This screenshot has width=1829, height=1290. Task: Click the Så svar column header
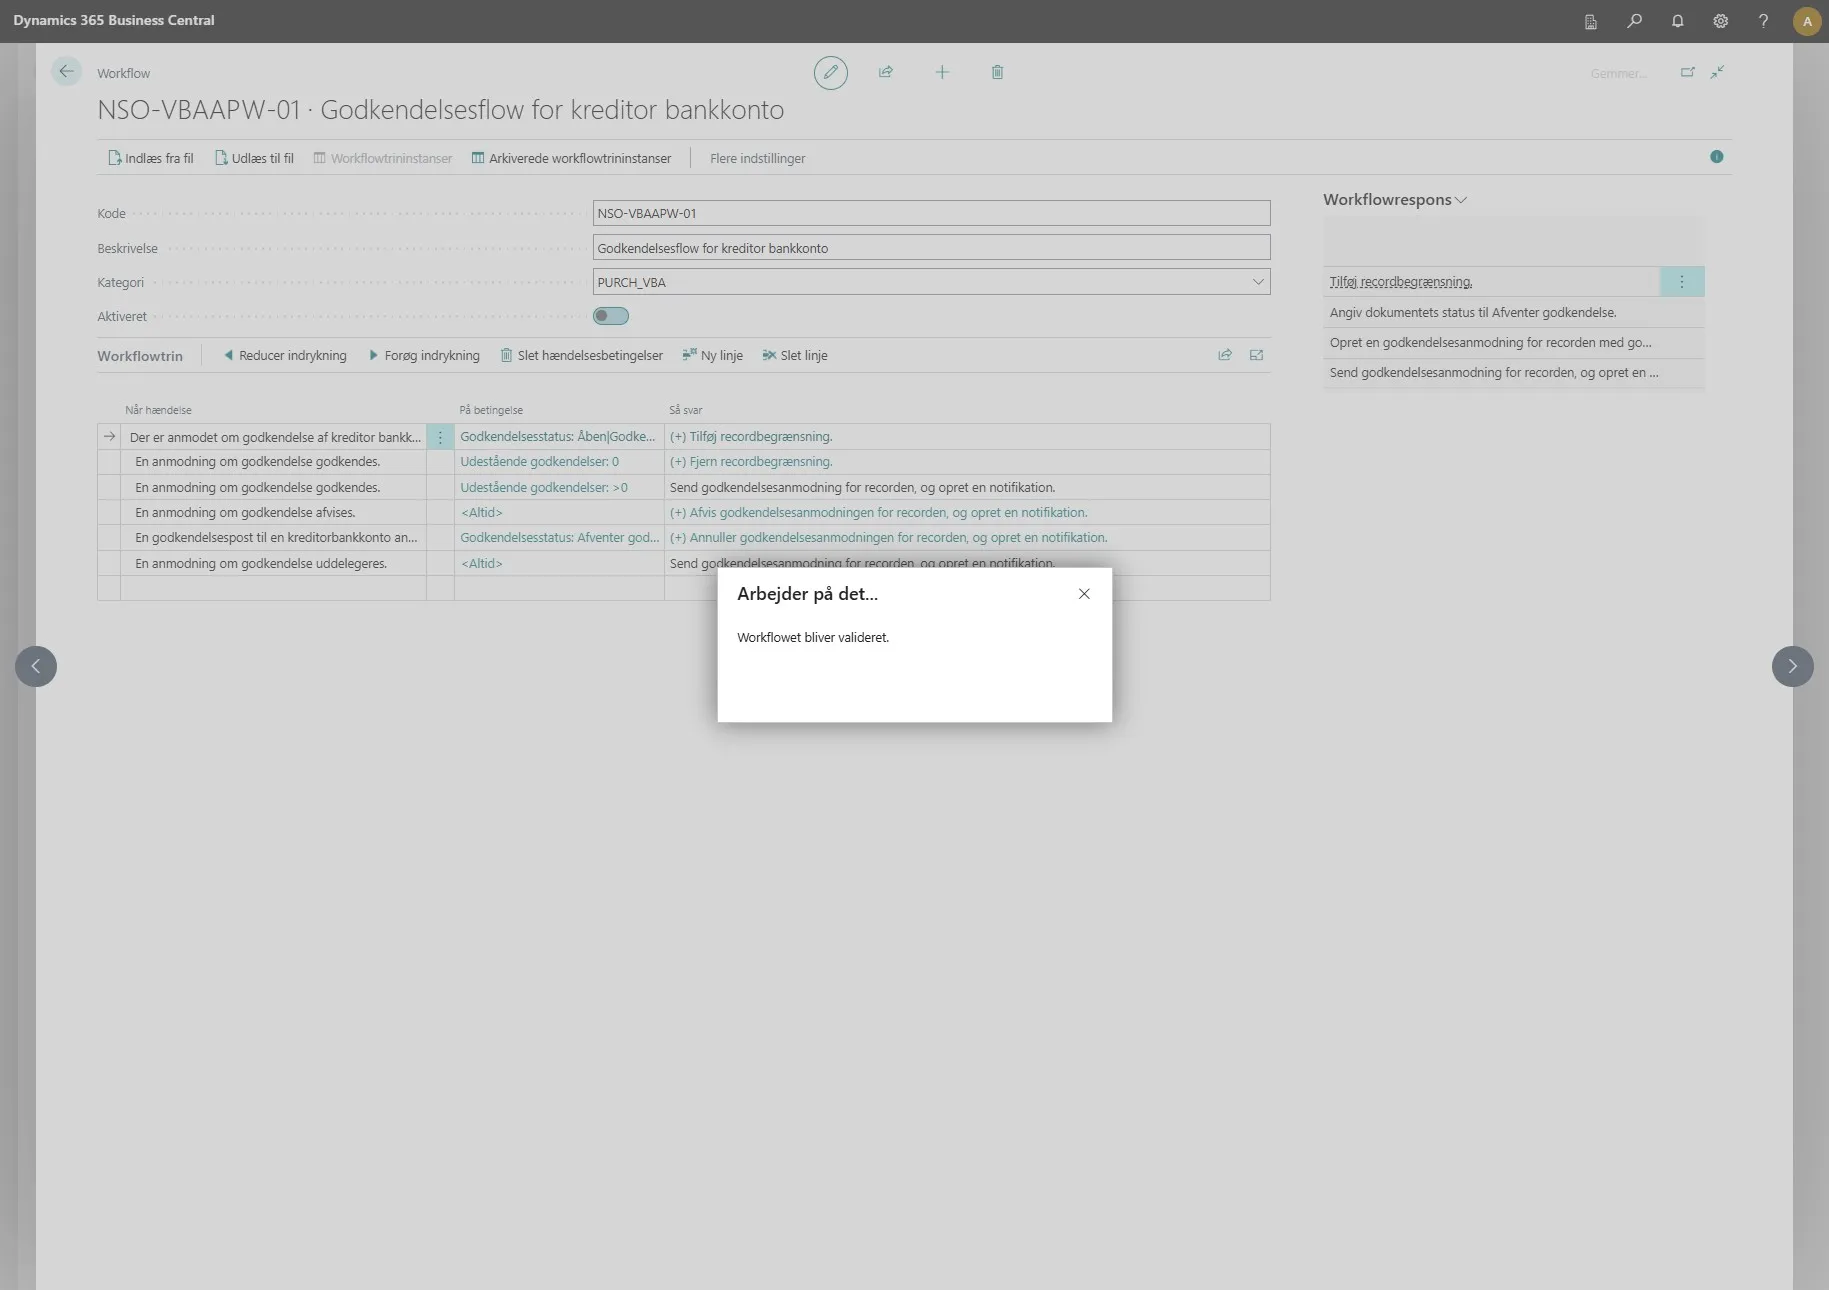686,410
